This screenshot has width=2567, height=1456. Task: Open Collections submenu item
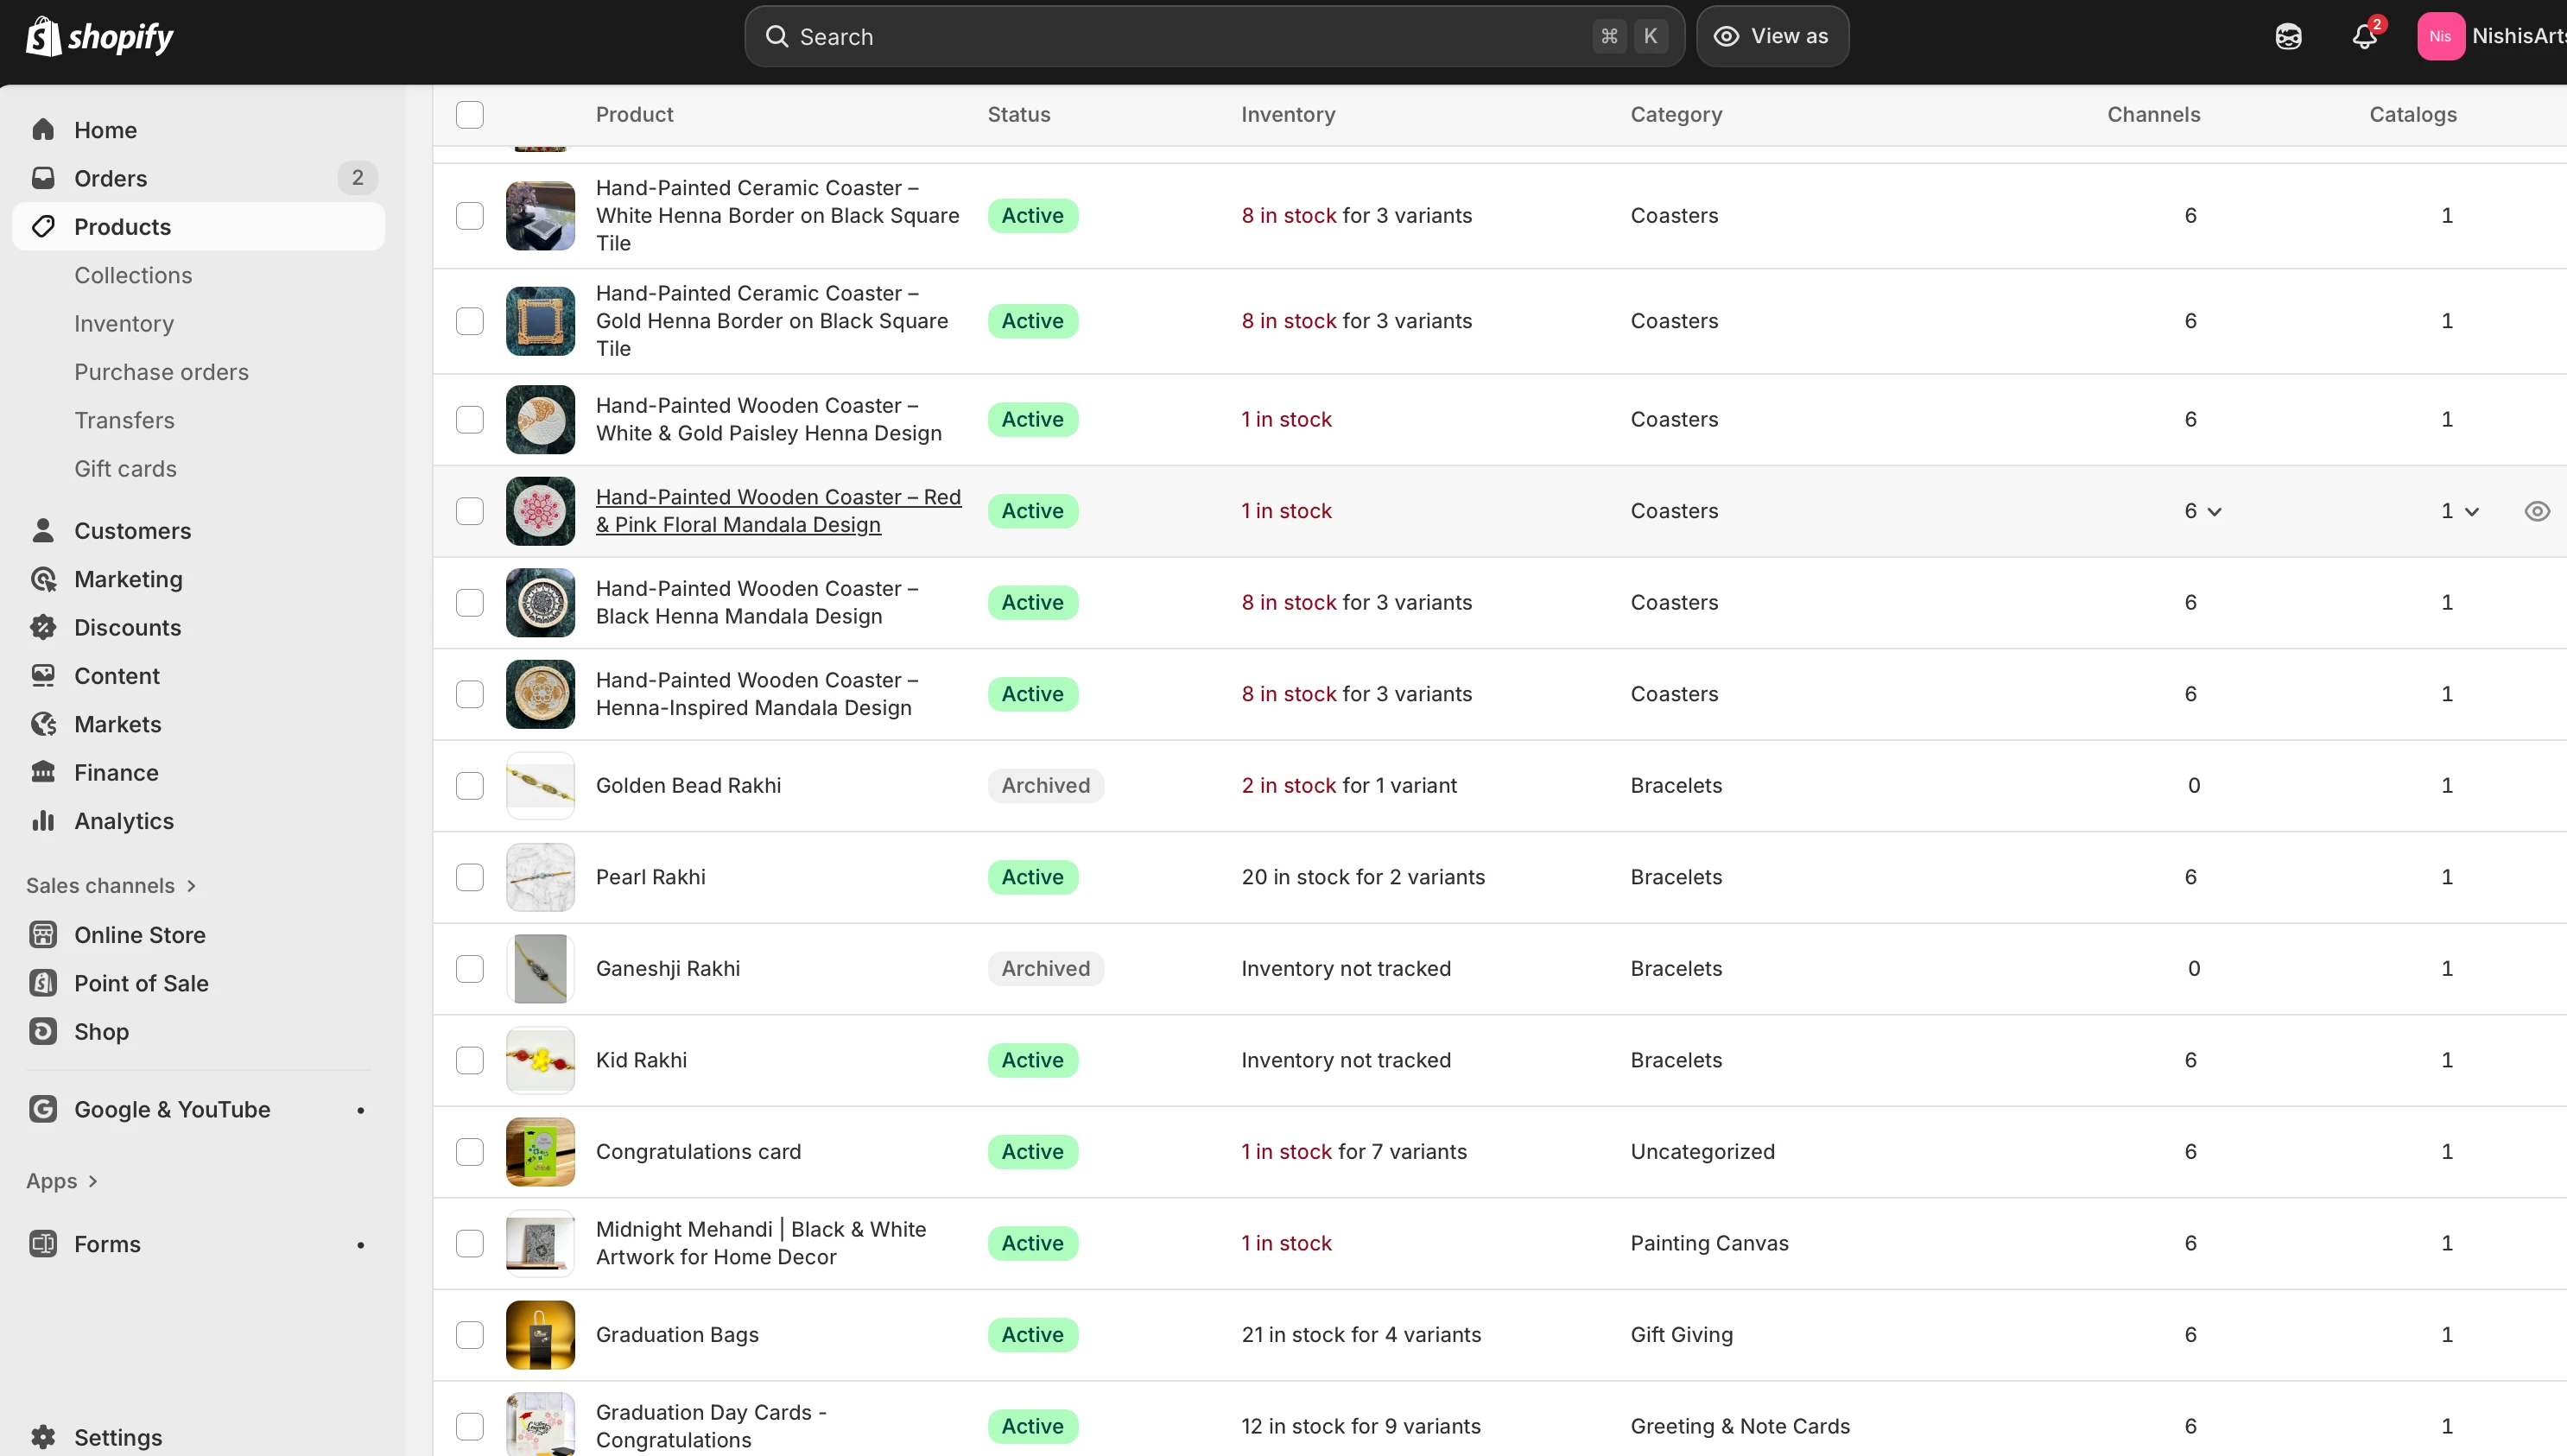pyautogui.click(x=133, y=275)
